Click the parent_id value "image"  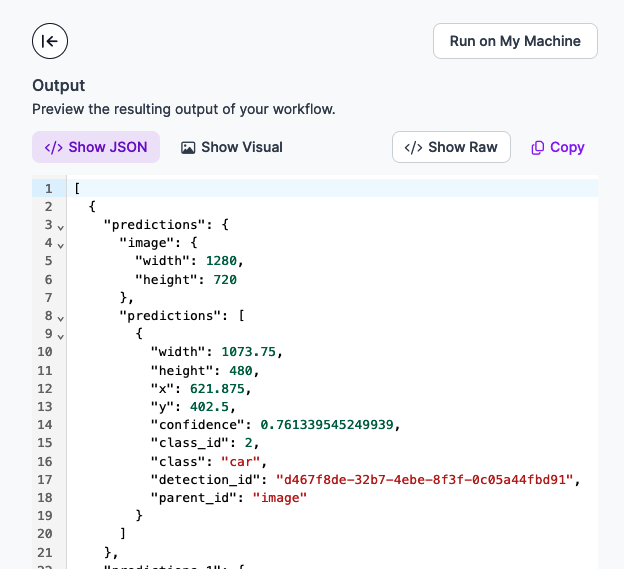tap(278, 497)
